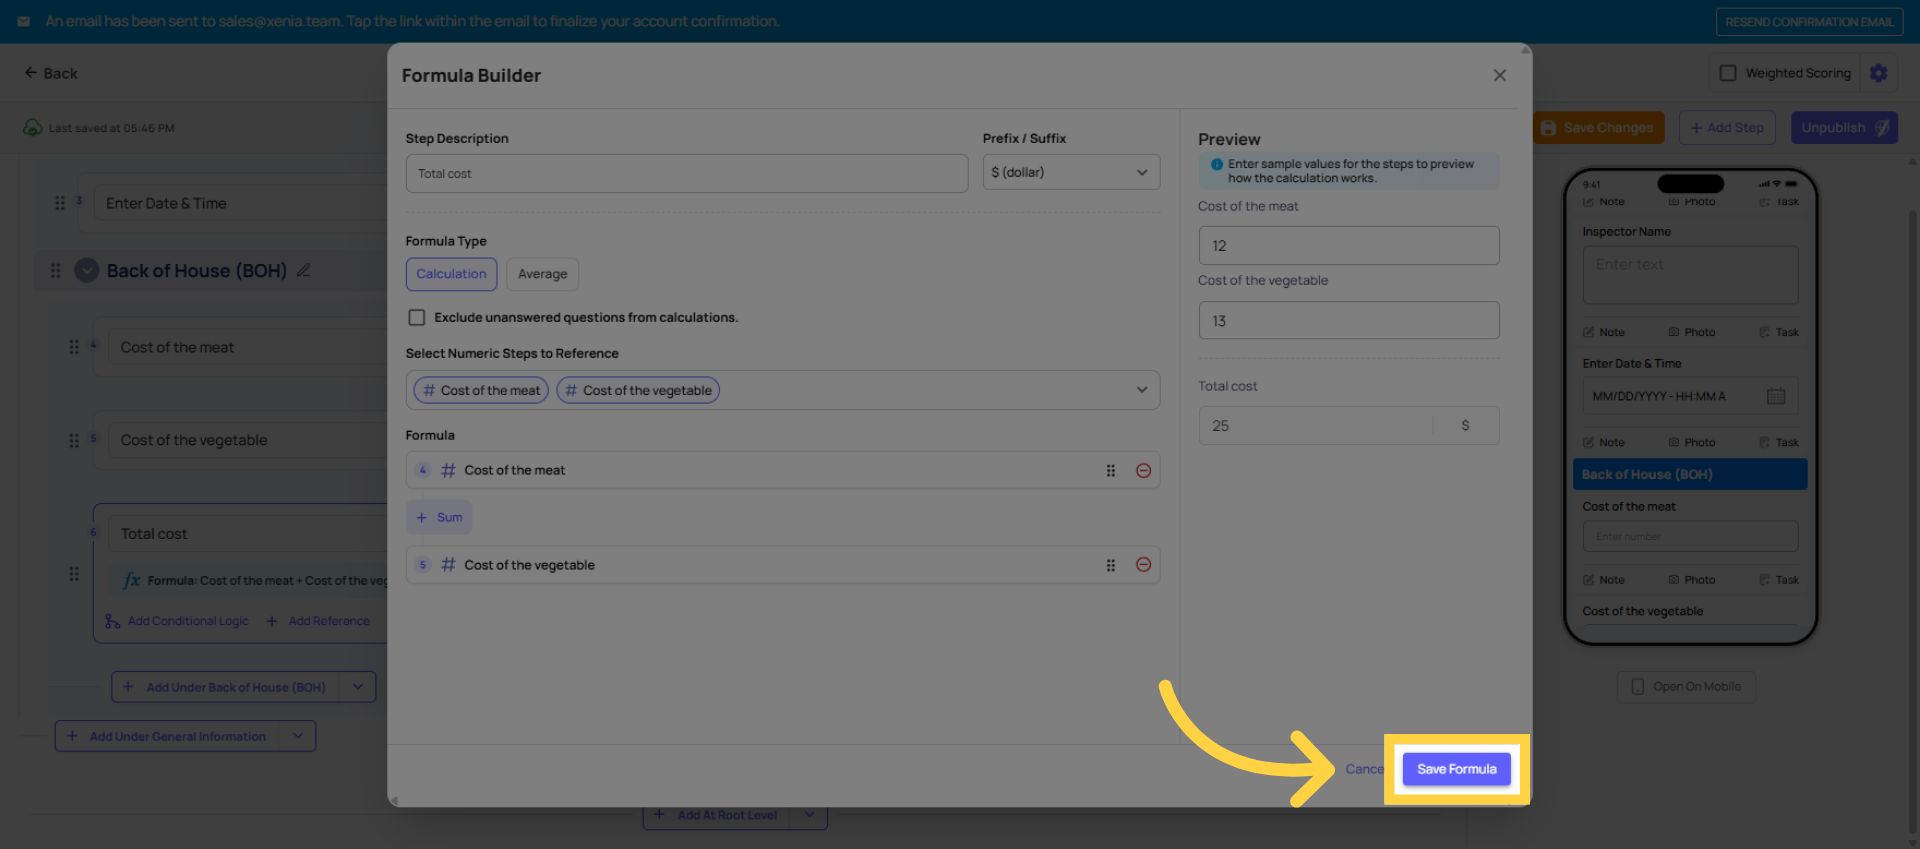Viewport: 1920px width, 849px height.
Task: Remove Cost of the meat from formula
Action: tap(1143, 471)
